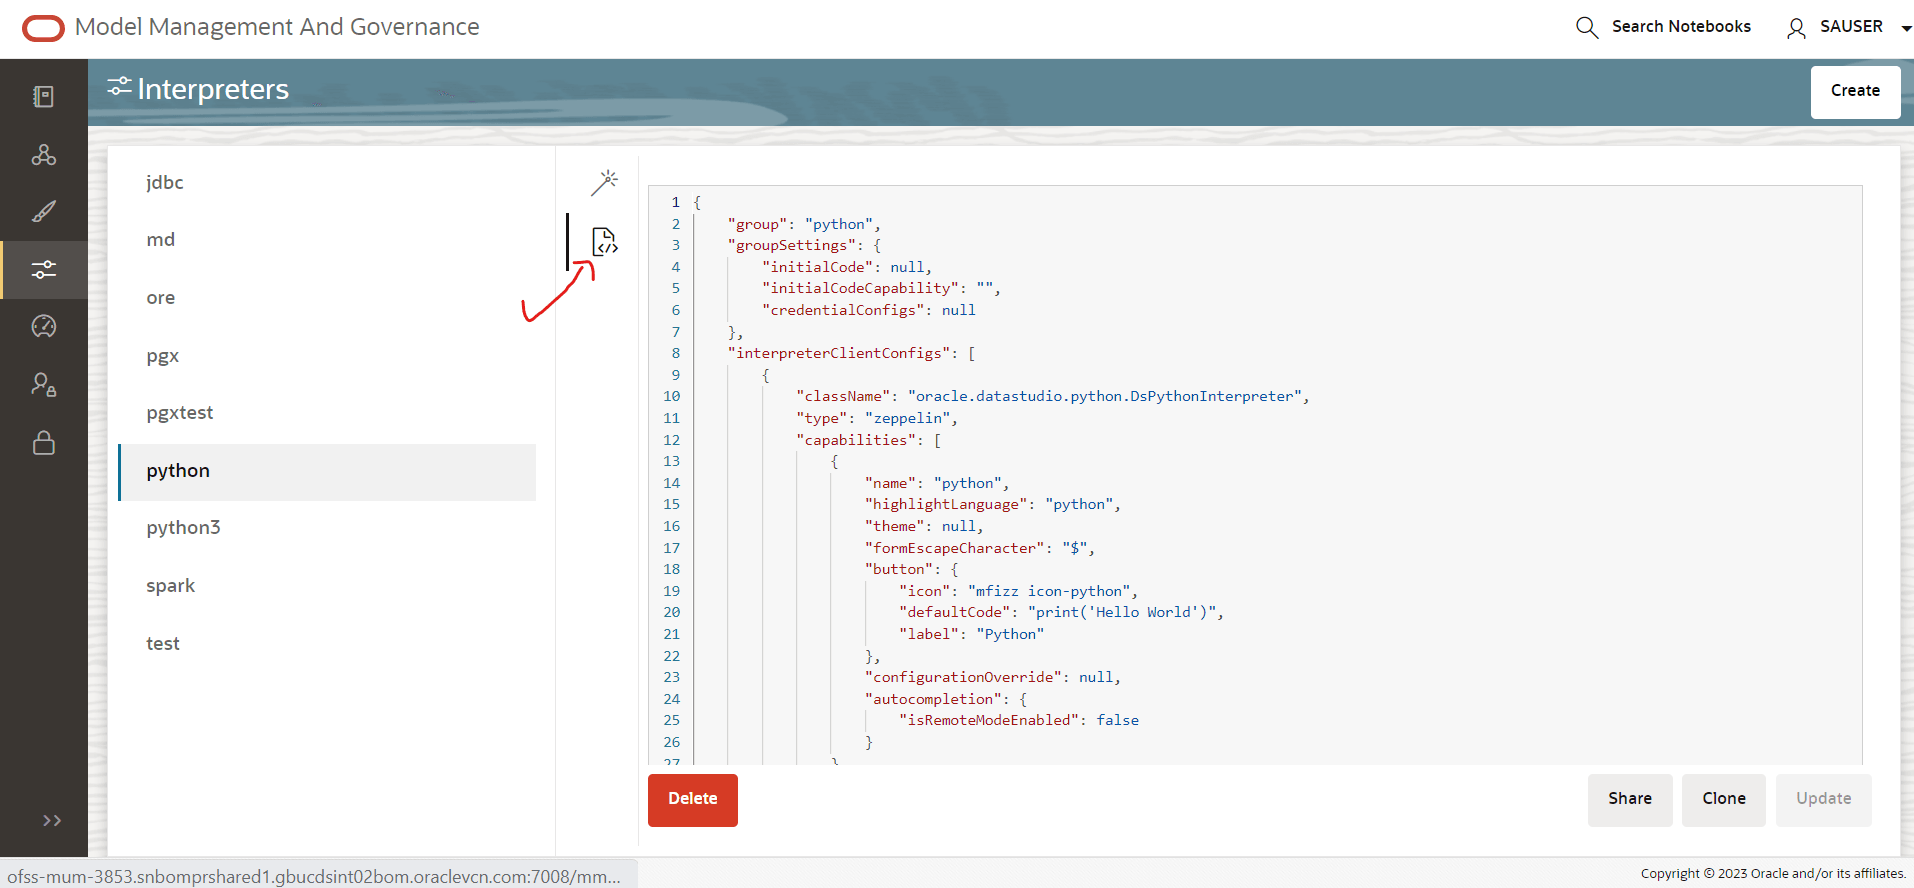The width and height of the screenshot is (1914, 888).
Task: Select the ore interpreter
Action: [327, 298]
